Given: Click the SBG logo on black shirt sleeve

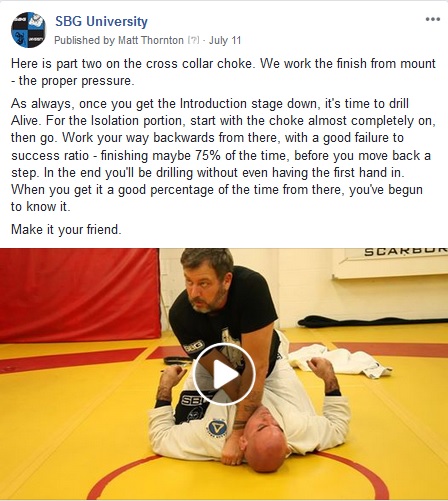Looking at the screenshot, I should point(194,347).
